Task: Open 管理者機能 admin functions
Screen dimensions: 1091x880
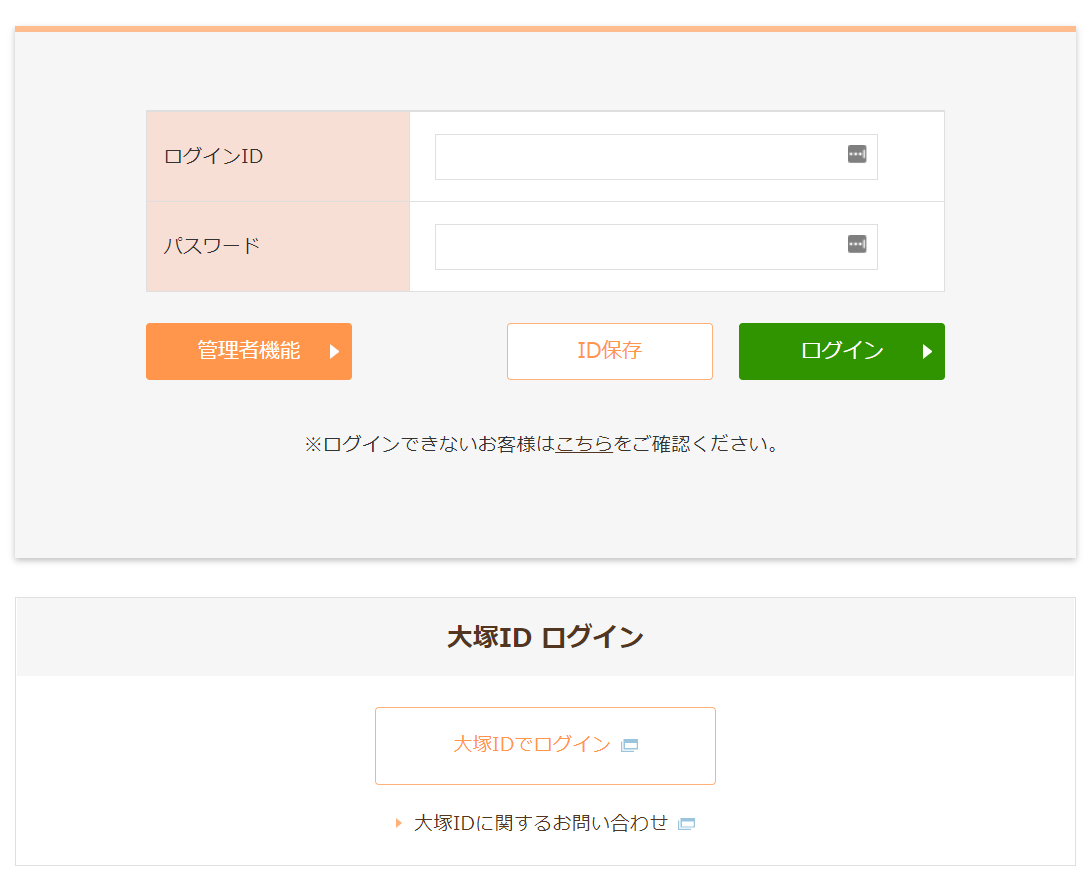Action: (x=249, y=351)
